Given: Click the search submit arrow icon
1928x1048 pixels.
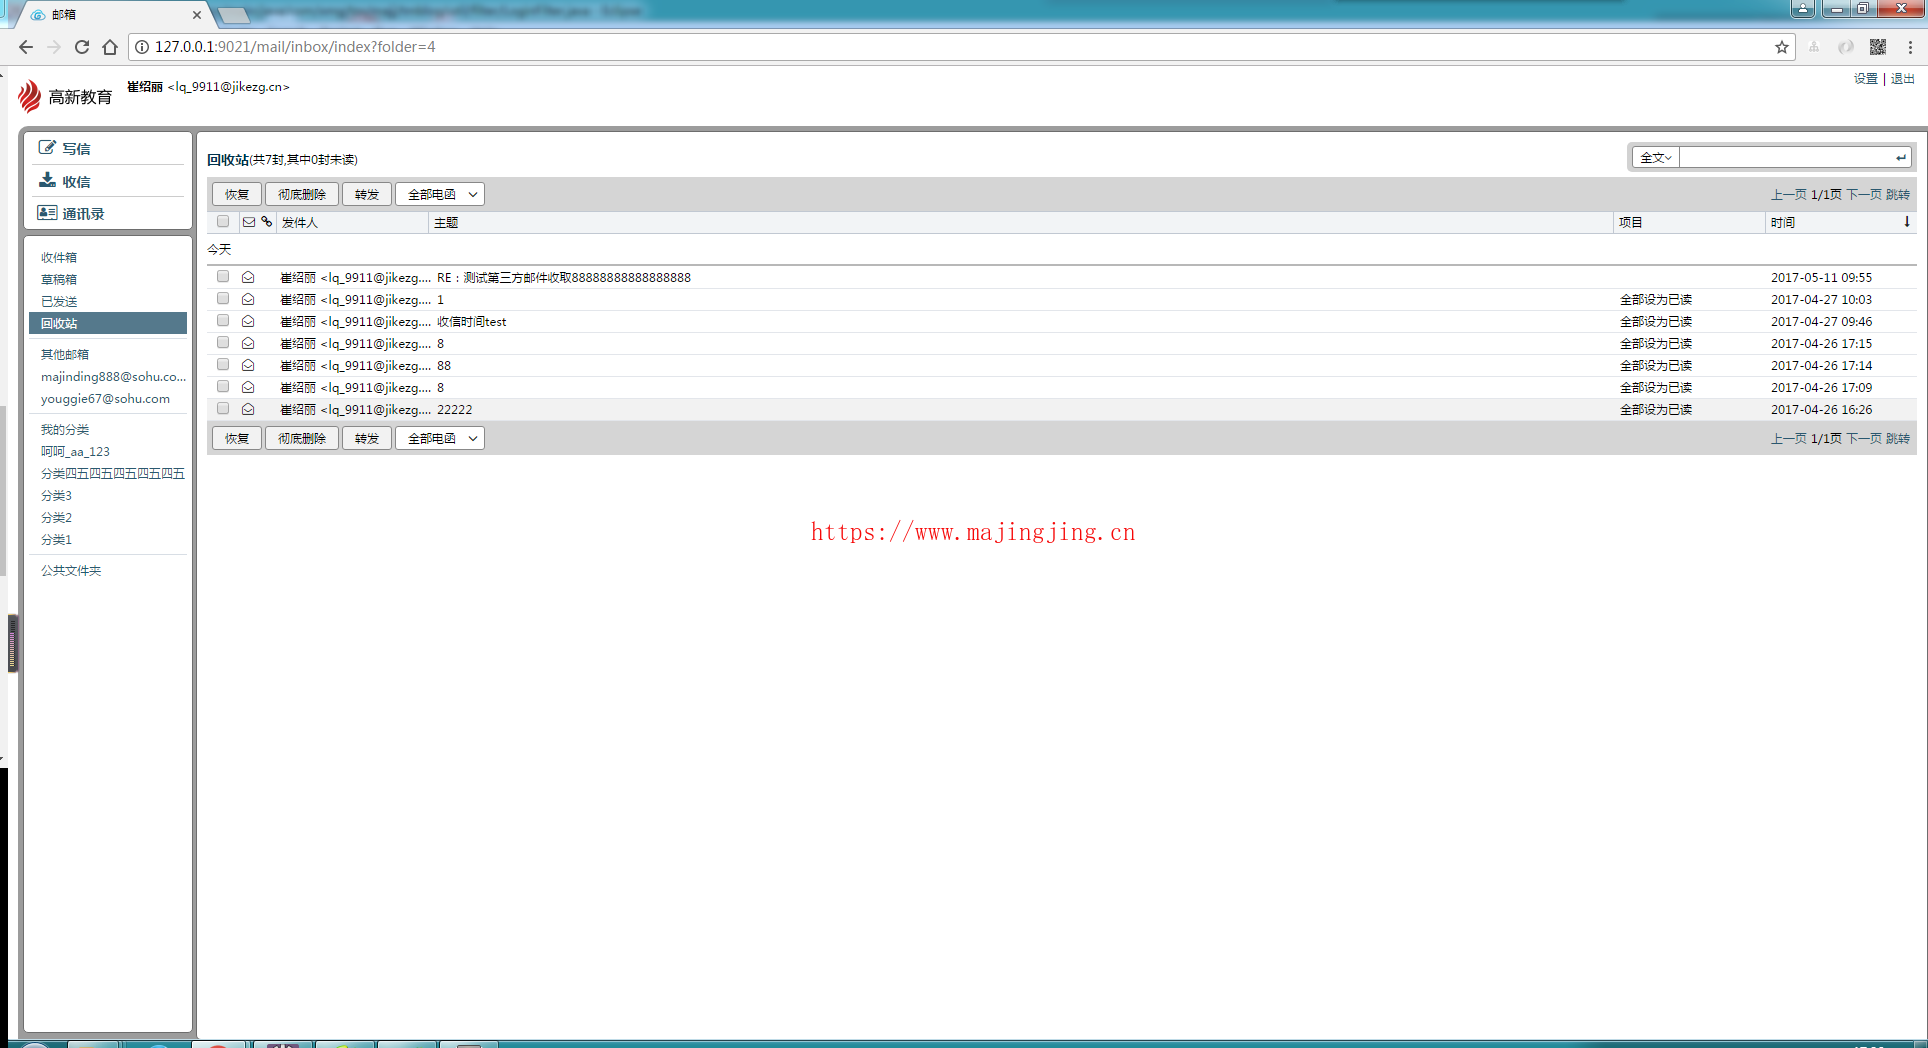Looking at the screenshot, I should 1900,157.
